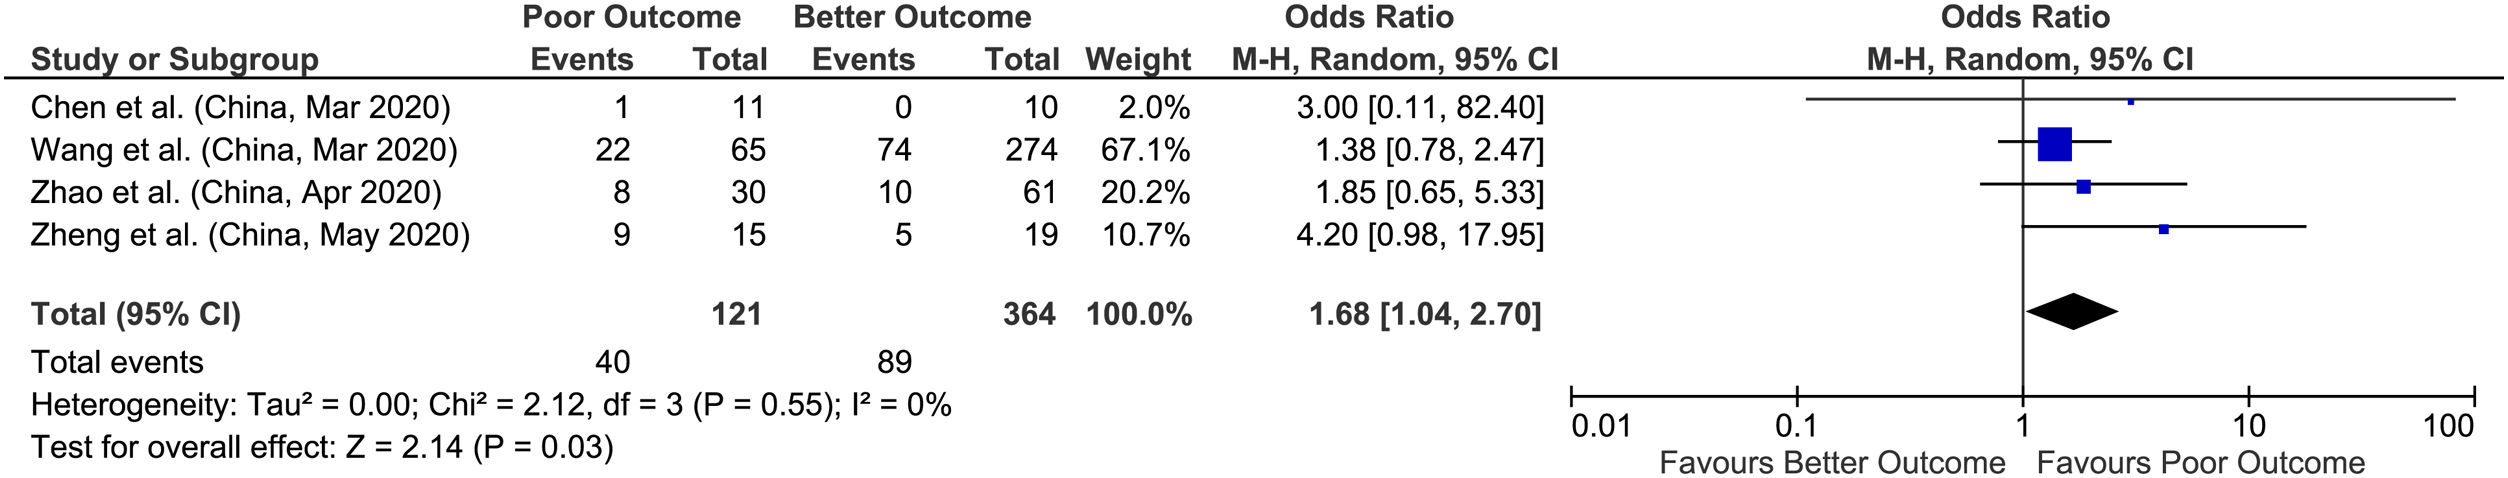Click the Zhao et al. study row label
This screenshot has width=2508, height=478.
[x=236, y=192]
